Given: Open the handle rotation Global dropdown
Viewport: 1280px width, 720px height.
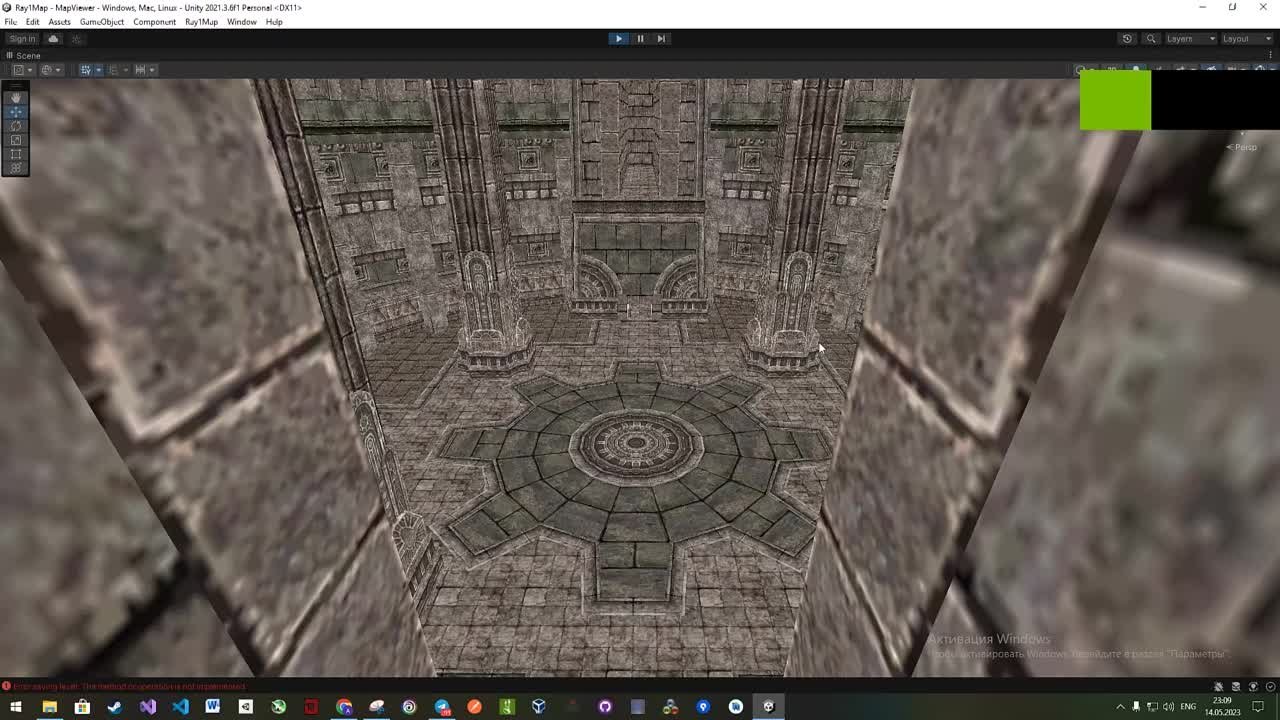Looking at the screenshot, I should [x=51, y=70].
